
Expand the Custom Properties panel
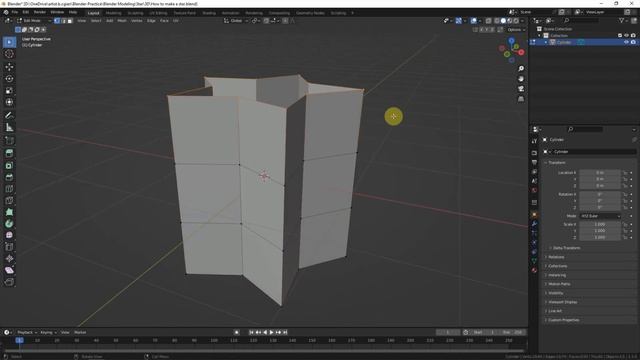pos(563,320)
